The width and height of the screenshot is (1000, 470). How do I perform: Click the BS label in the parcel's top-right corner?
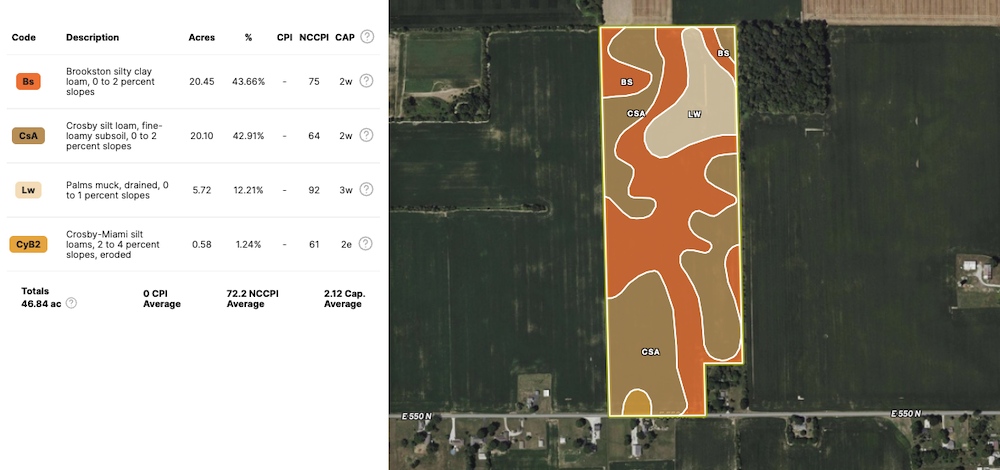723,53
